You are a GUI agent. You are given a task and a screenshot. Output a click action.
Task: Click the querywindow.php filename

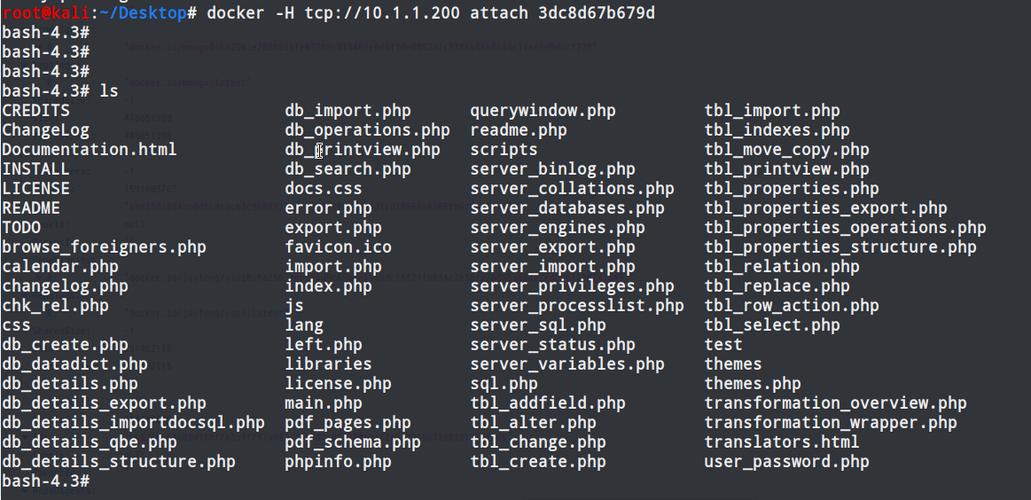pos(543,111)
